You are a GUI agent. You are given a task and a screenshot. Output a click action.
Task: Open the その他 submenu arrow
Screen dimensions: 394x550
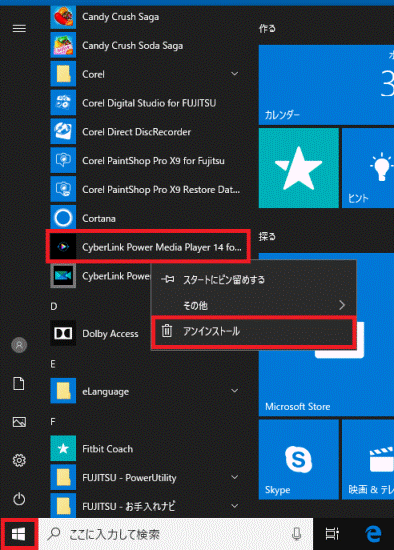click(x=342, y=305)
